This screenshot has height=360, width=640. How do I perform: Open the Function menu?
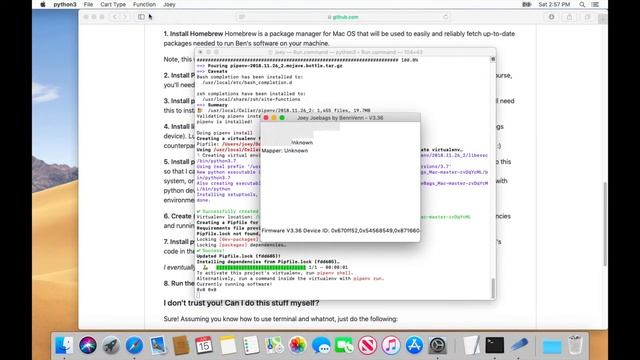[x=144, y=4]
